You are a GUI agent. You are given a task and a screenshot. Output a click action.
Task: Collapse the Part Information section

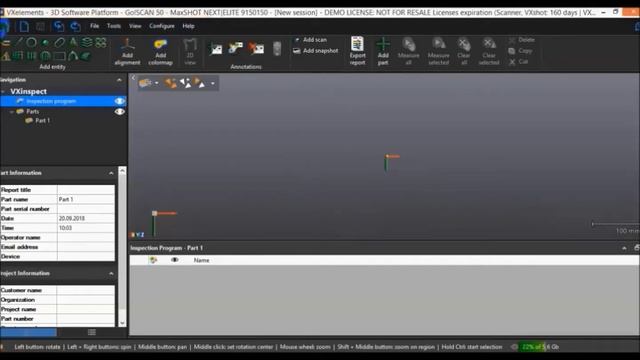(x=111, y=173)
